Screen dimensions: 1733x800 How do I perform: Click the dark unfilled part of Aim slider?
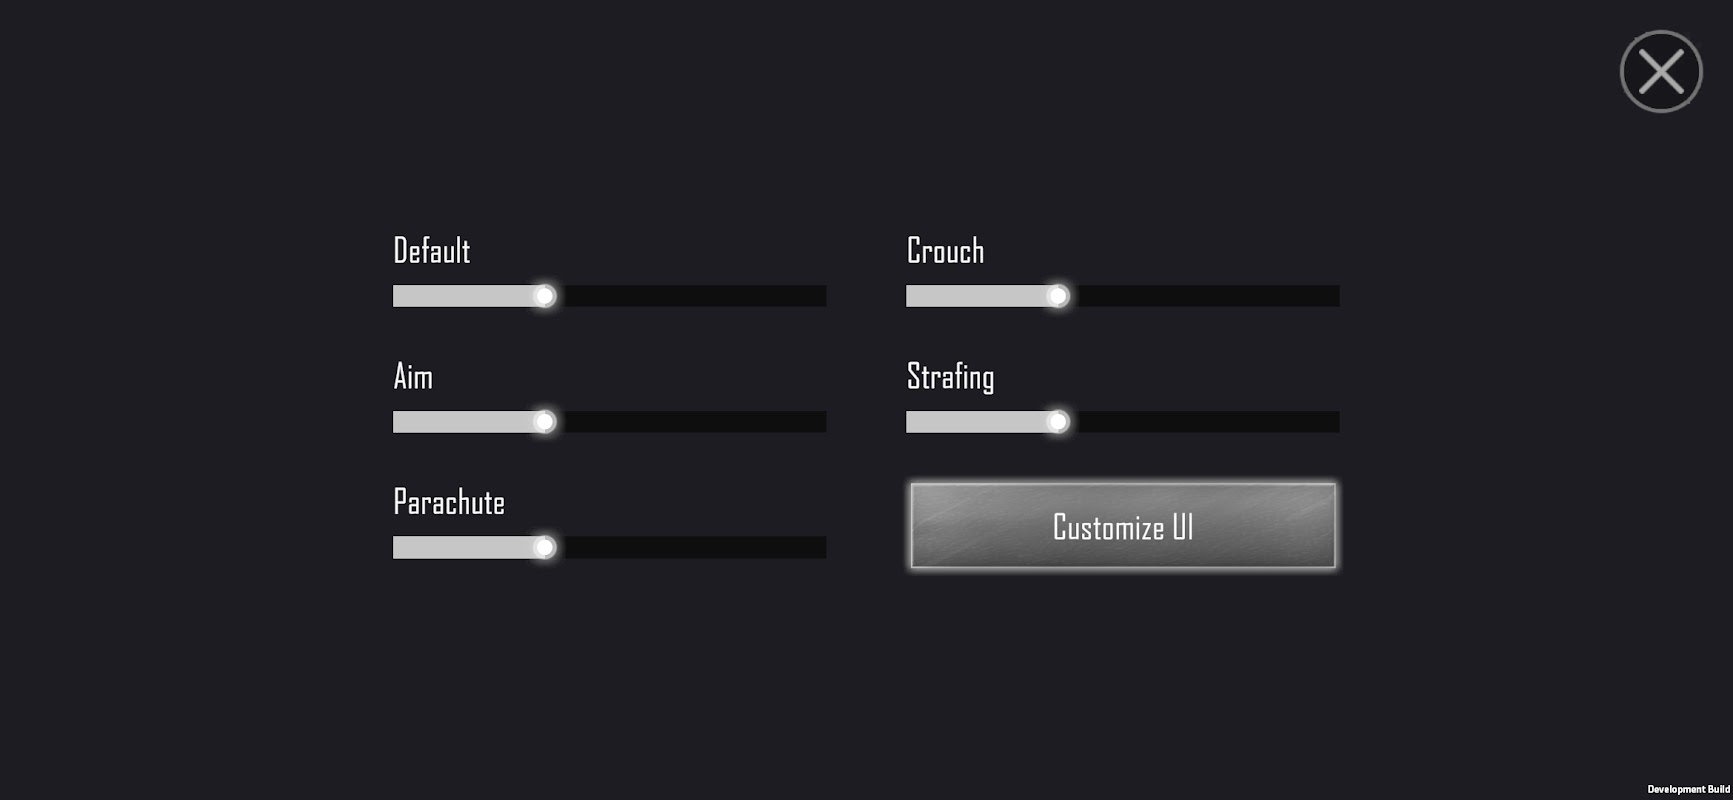[695, 422]
